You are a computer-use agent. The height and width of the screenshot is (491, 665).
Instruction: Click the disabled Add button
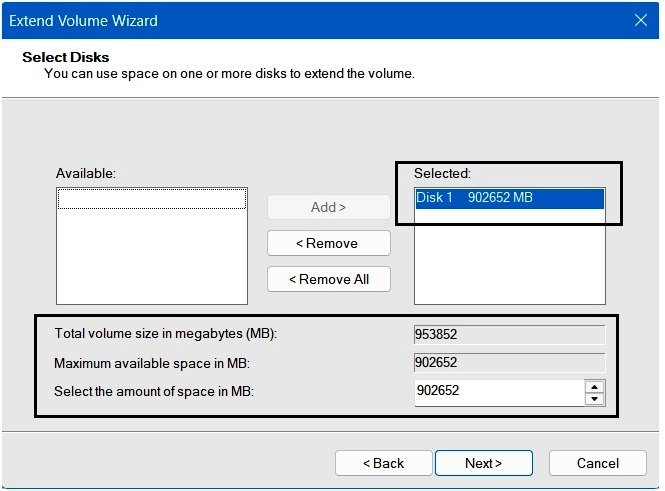click(329, 207)
